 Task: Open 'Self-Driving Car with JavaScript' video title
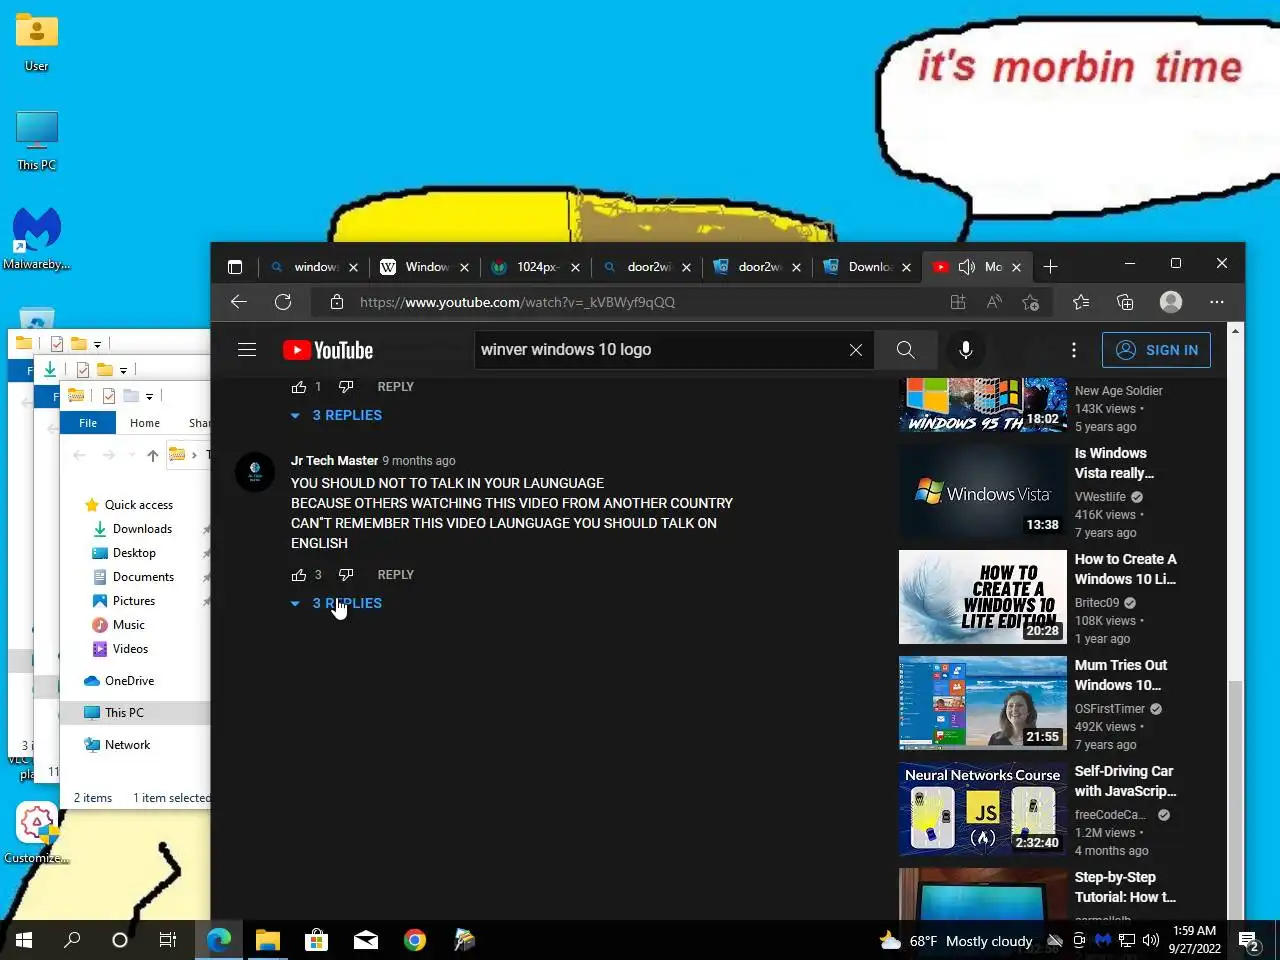pyautogui.click(x=1125, y=781)
